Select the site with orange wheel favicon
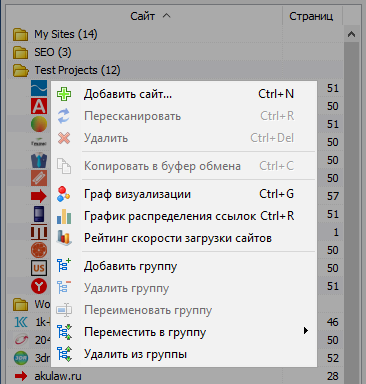 pyautogui.click(x=39, y=250)
